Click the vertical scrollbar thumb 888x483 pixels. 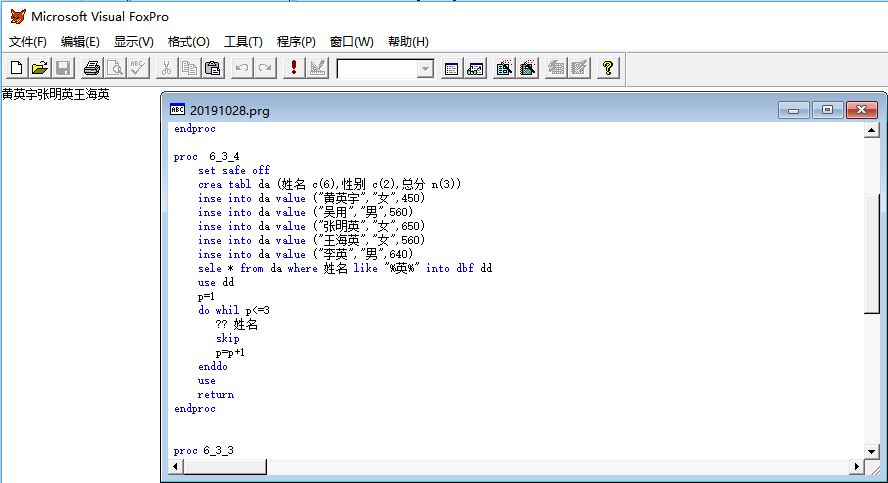click(872, 254)
